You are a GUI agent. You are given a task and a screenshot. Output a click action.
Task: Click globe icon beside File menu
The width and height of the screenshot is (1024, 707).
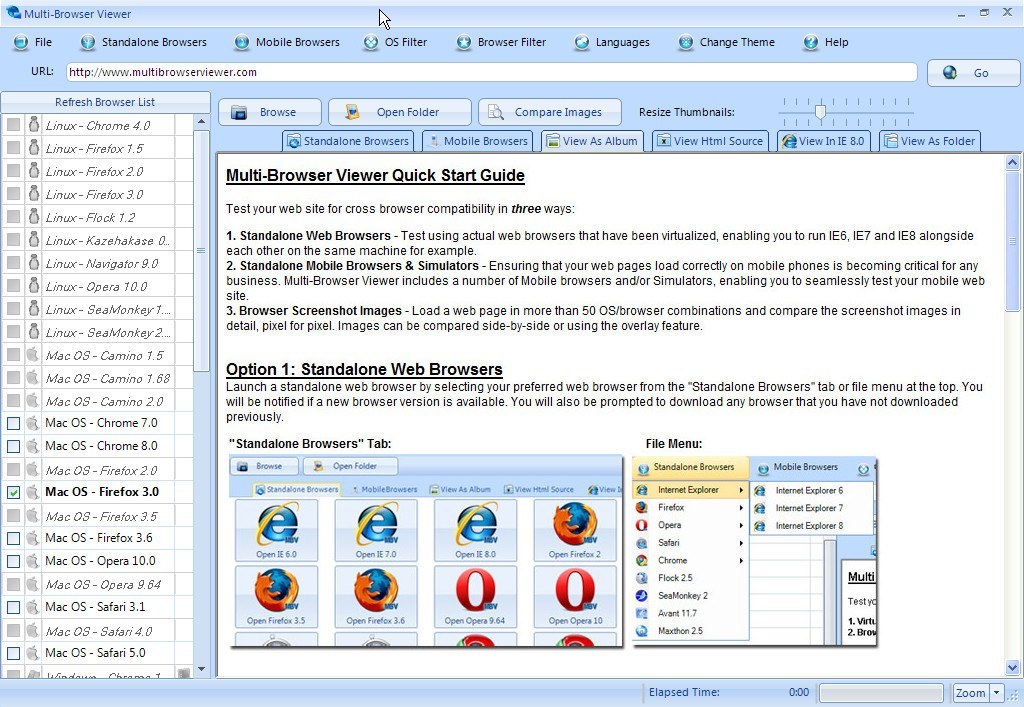pyautogui.click(x=21, y=42)
